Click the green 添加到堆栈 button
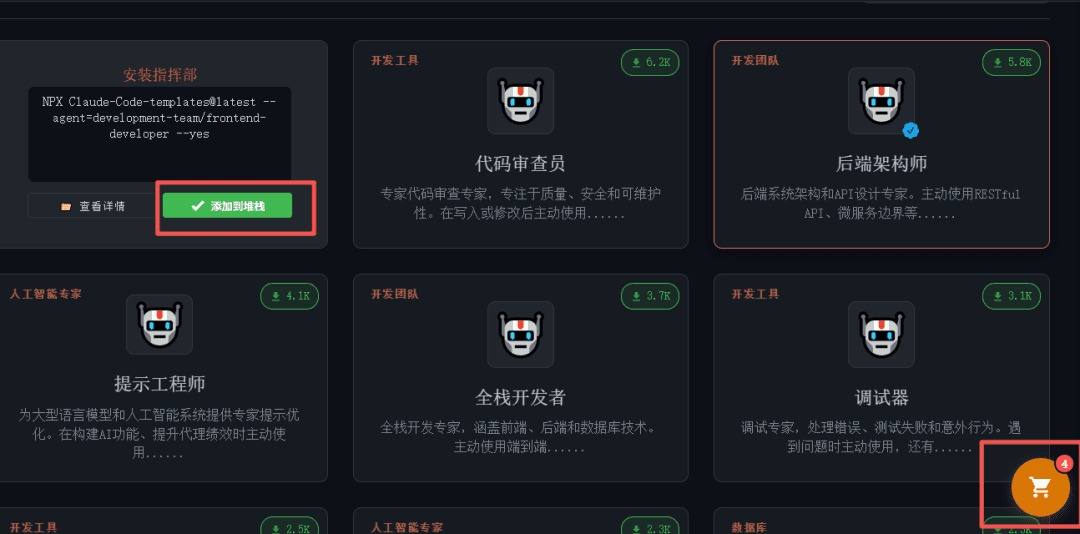The width and height of the screenshot is (1080, 534). [227, 205]
